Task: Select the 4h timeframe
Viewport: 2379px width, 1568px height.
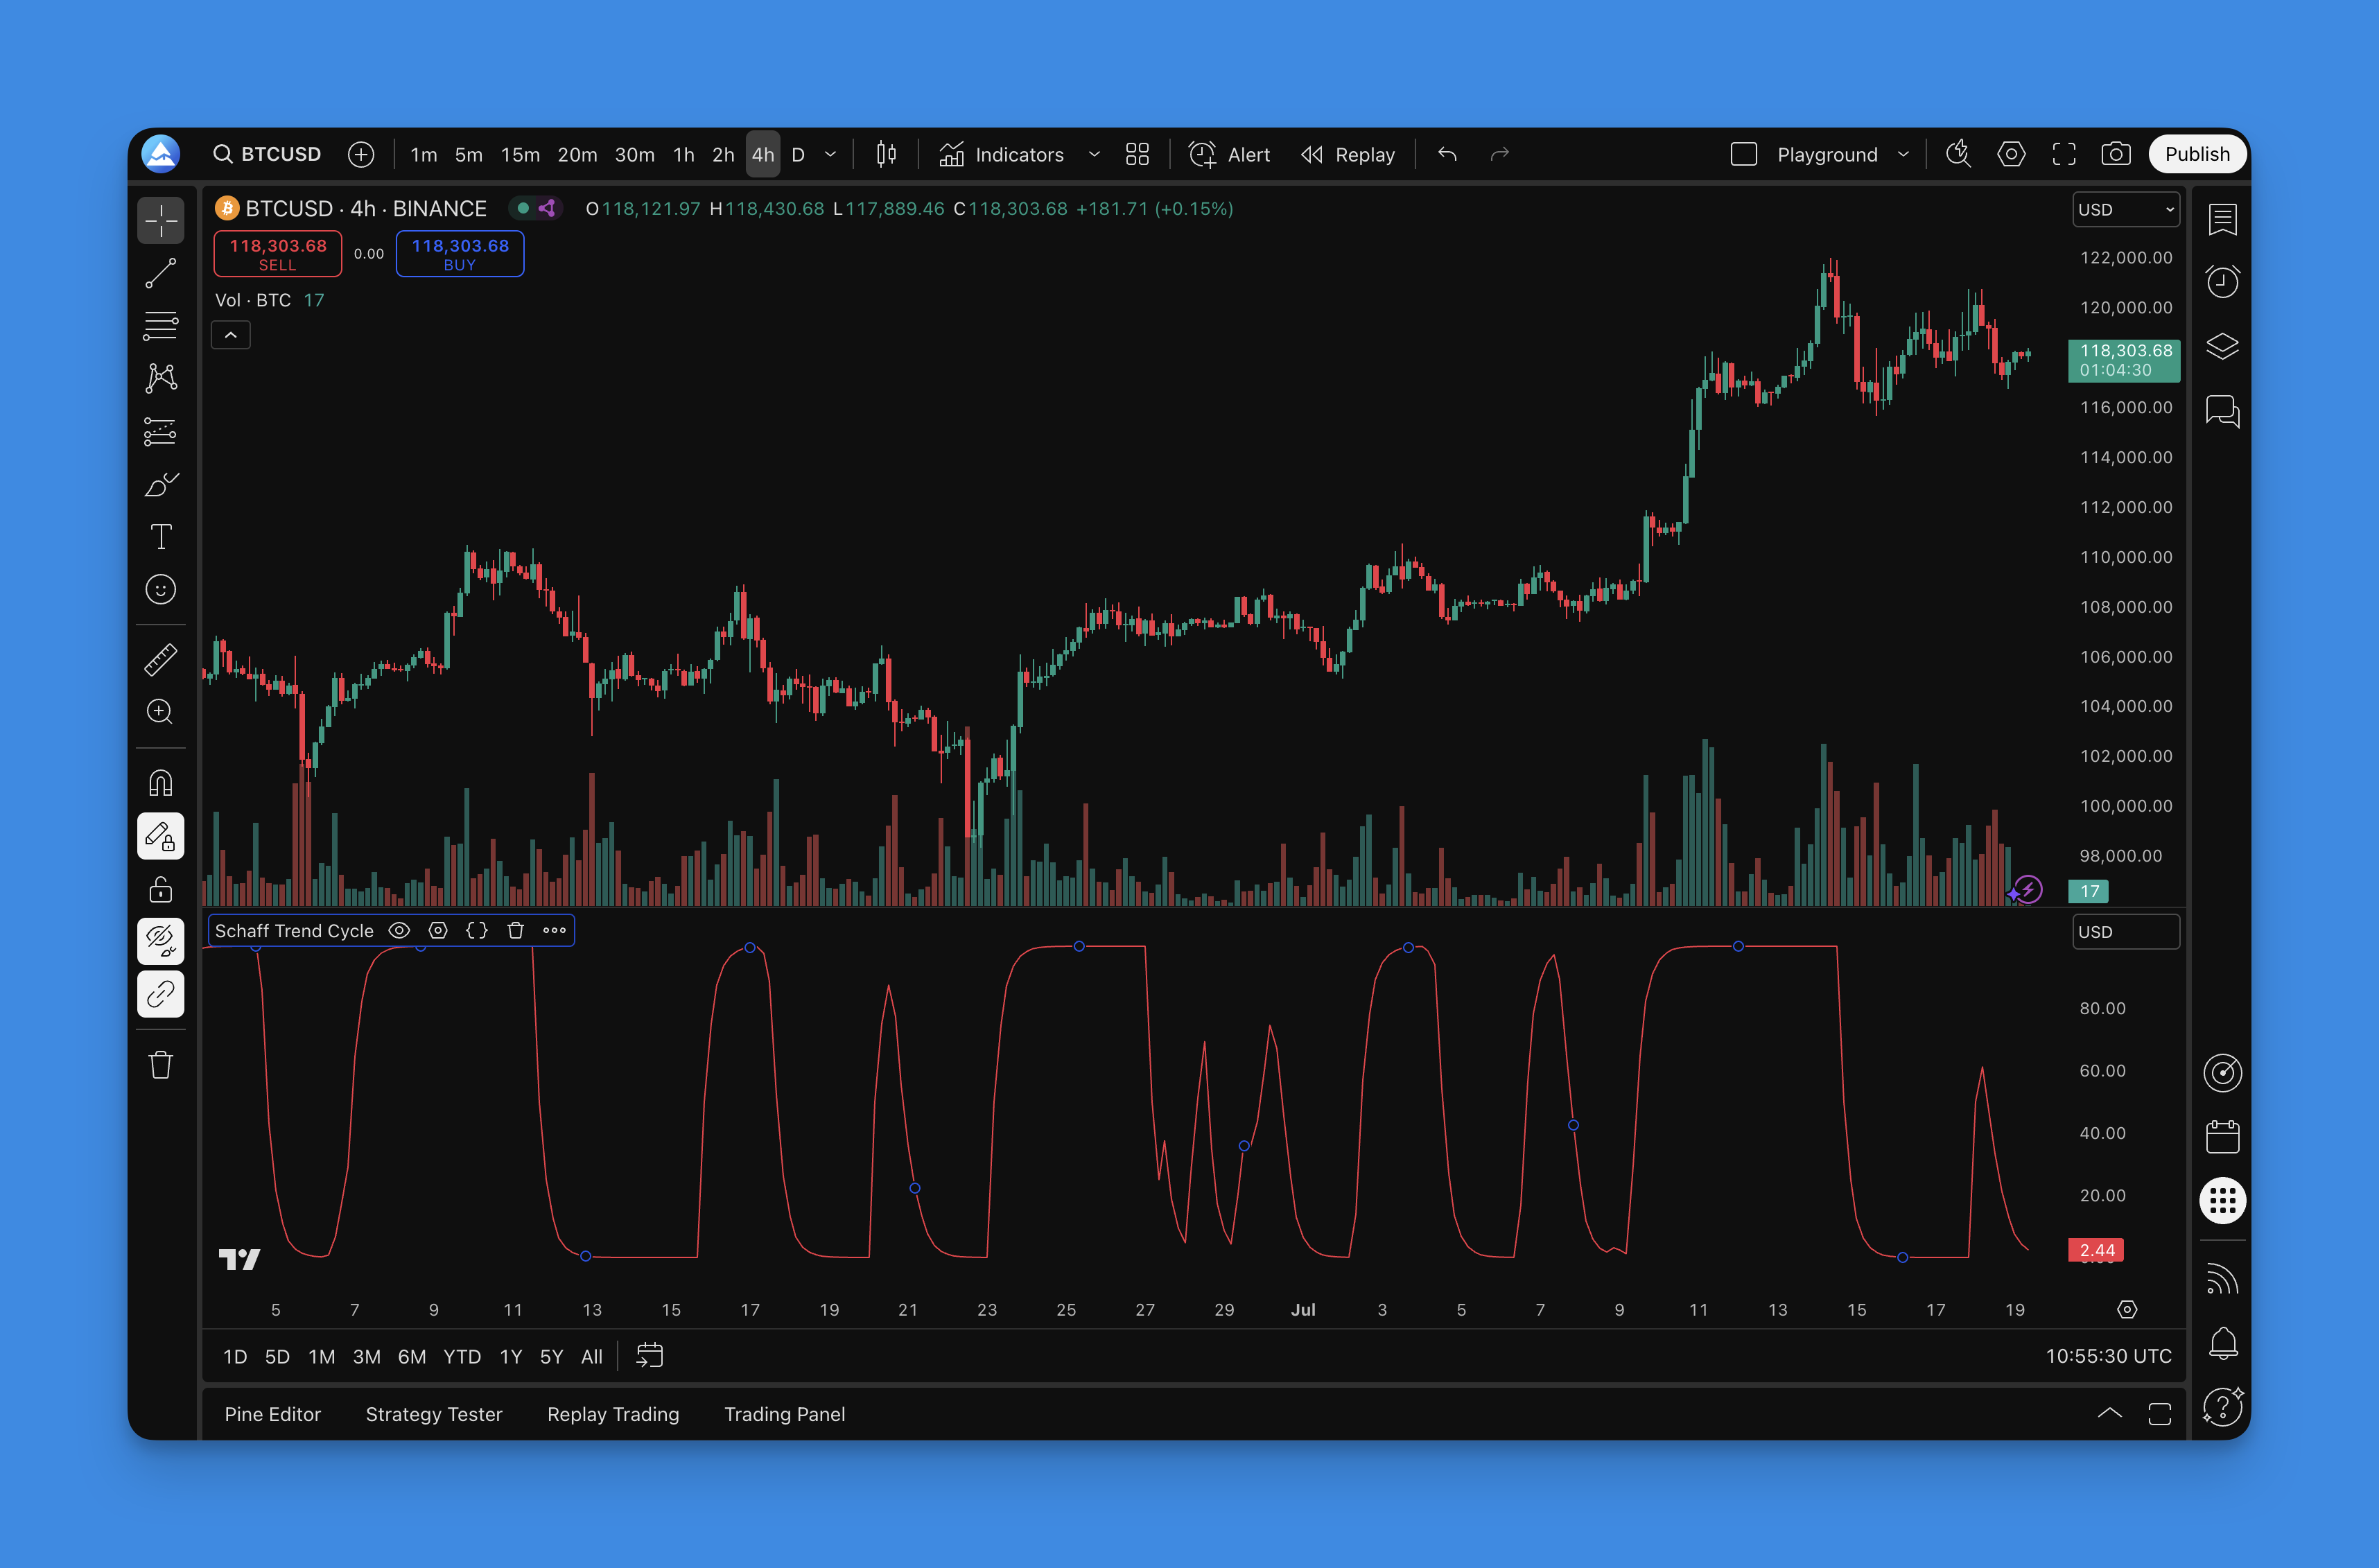Action: point(763,155)
